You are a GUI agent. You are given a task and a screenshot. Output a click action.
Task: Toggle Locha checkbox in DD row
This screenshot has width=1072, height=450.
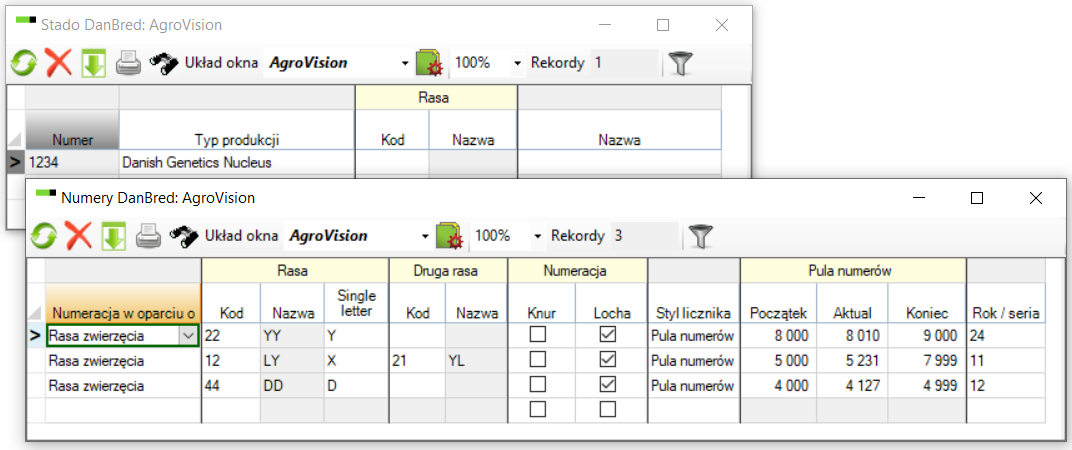pos(608,385)
